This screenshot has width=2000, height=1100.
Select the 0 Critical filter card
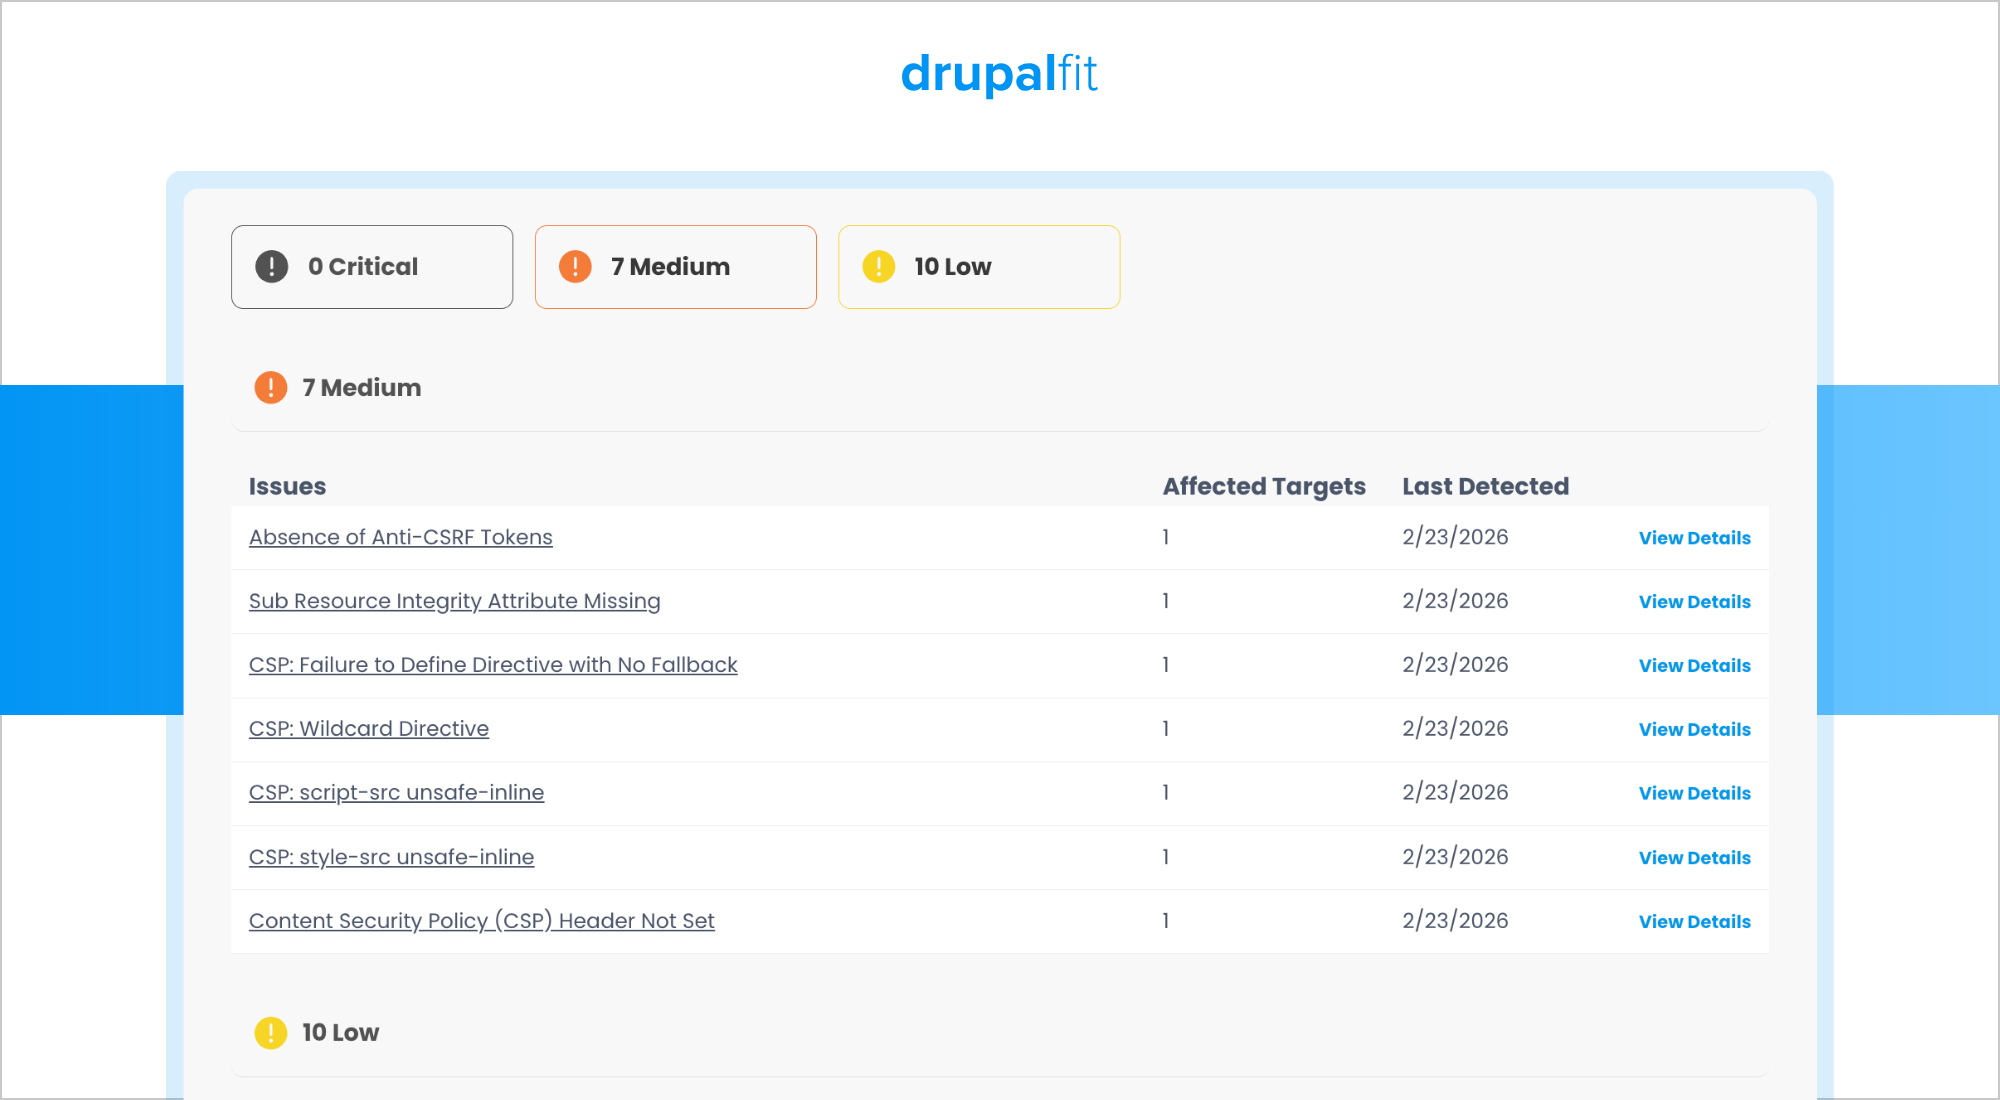372,267
